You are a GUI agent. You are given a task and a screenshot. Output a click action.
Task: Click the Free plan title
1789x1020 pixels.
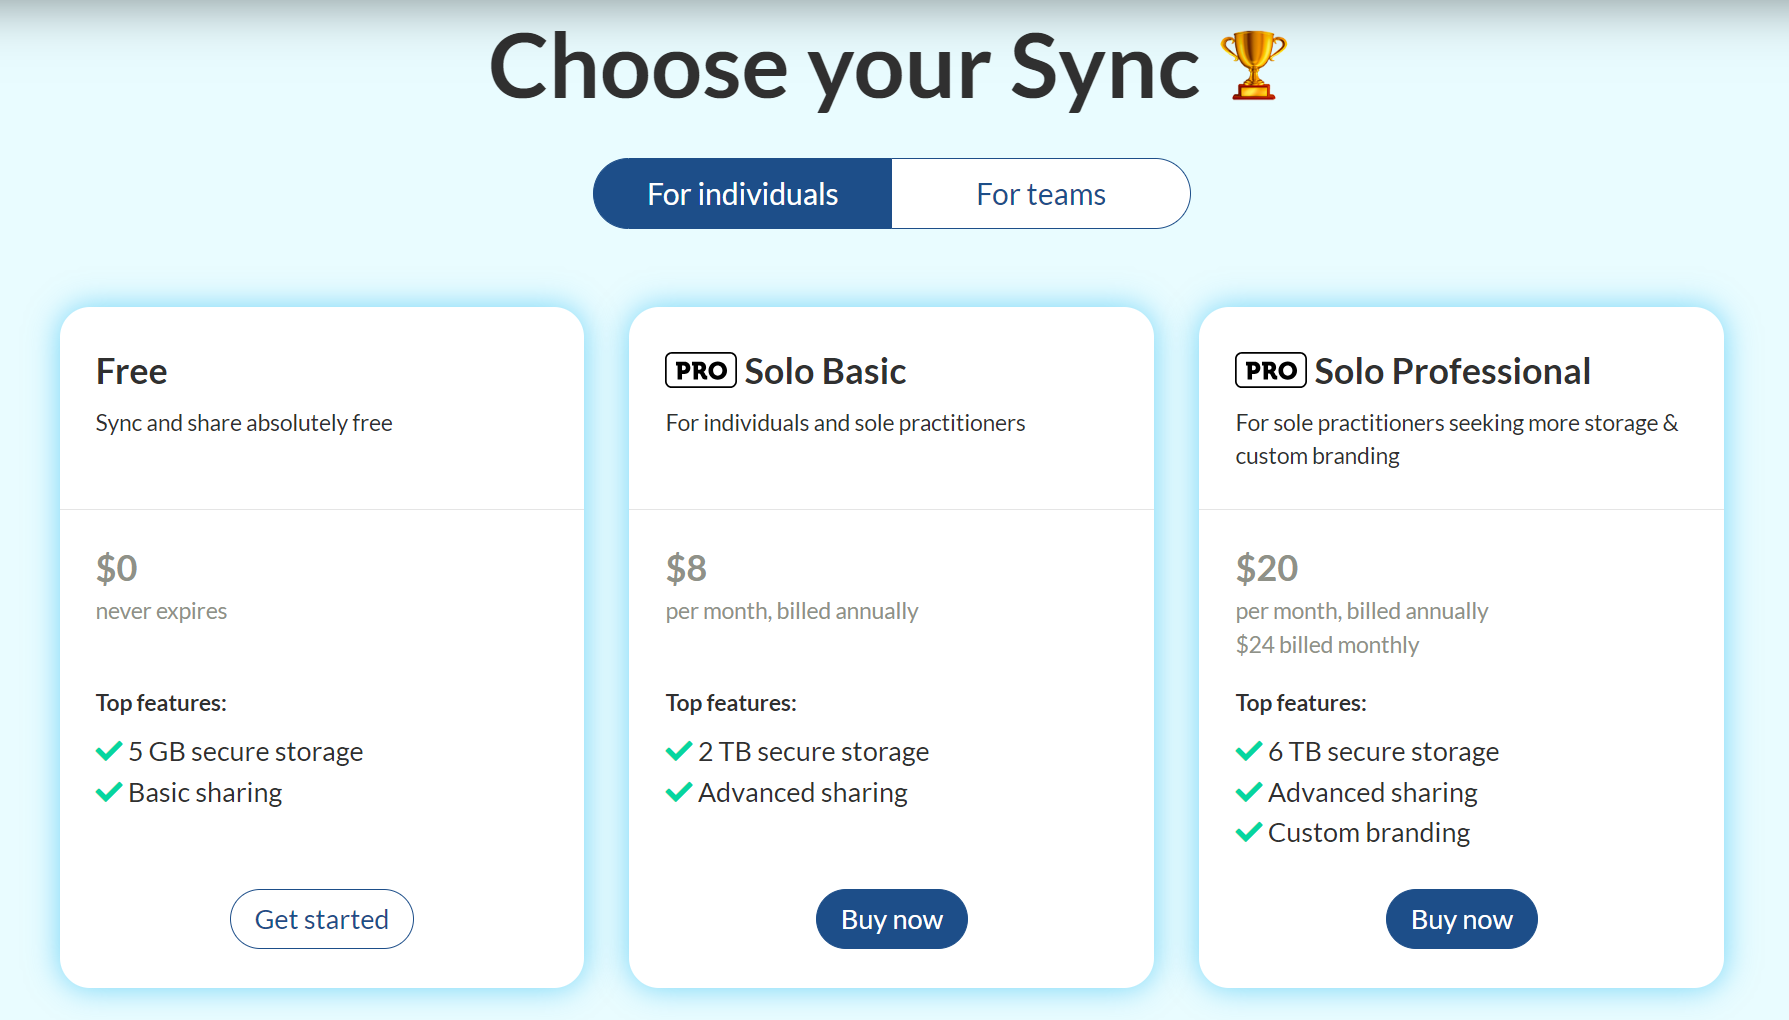[x=132, y=371]
